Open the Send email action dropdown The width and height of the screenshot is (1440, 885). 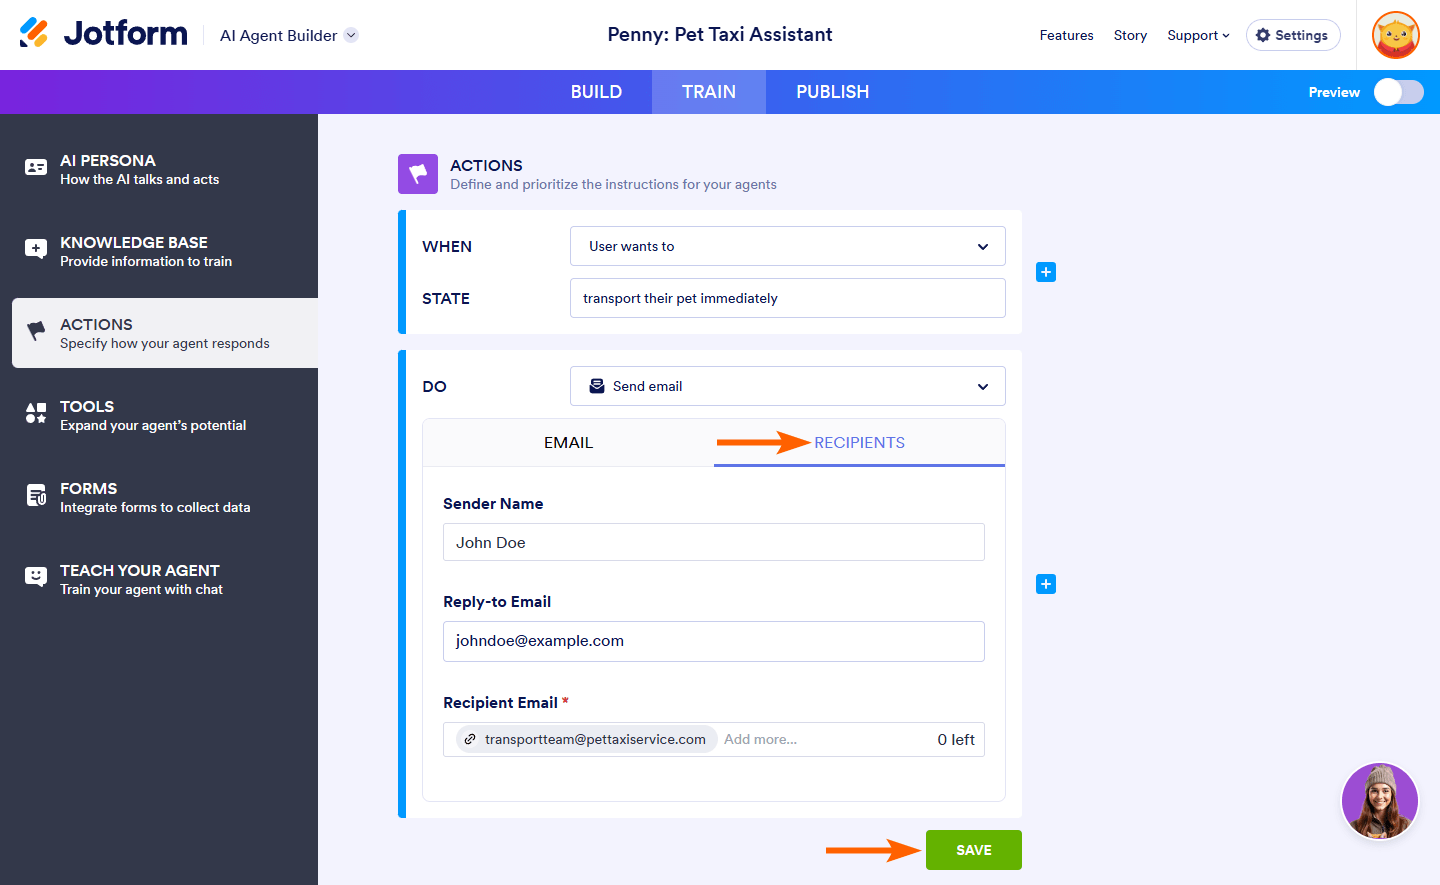(x=787, y=386)
